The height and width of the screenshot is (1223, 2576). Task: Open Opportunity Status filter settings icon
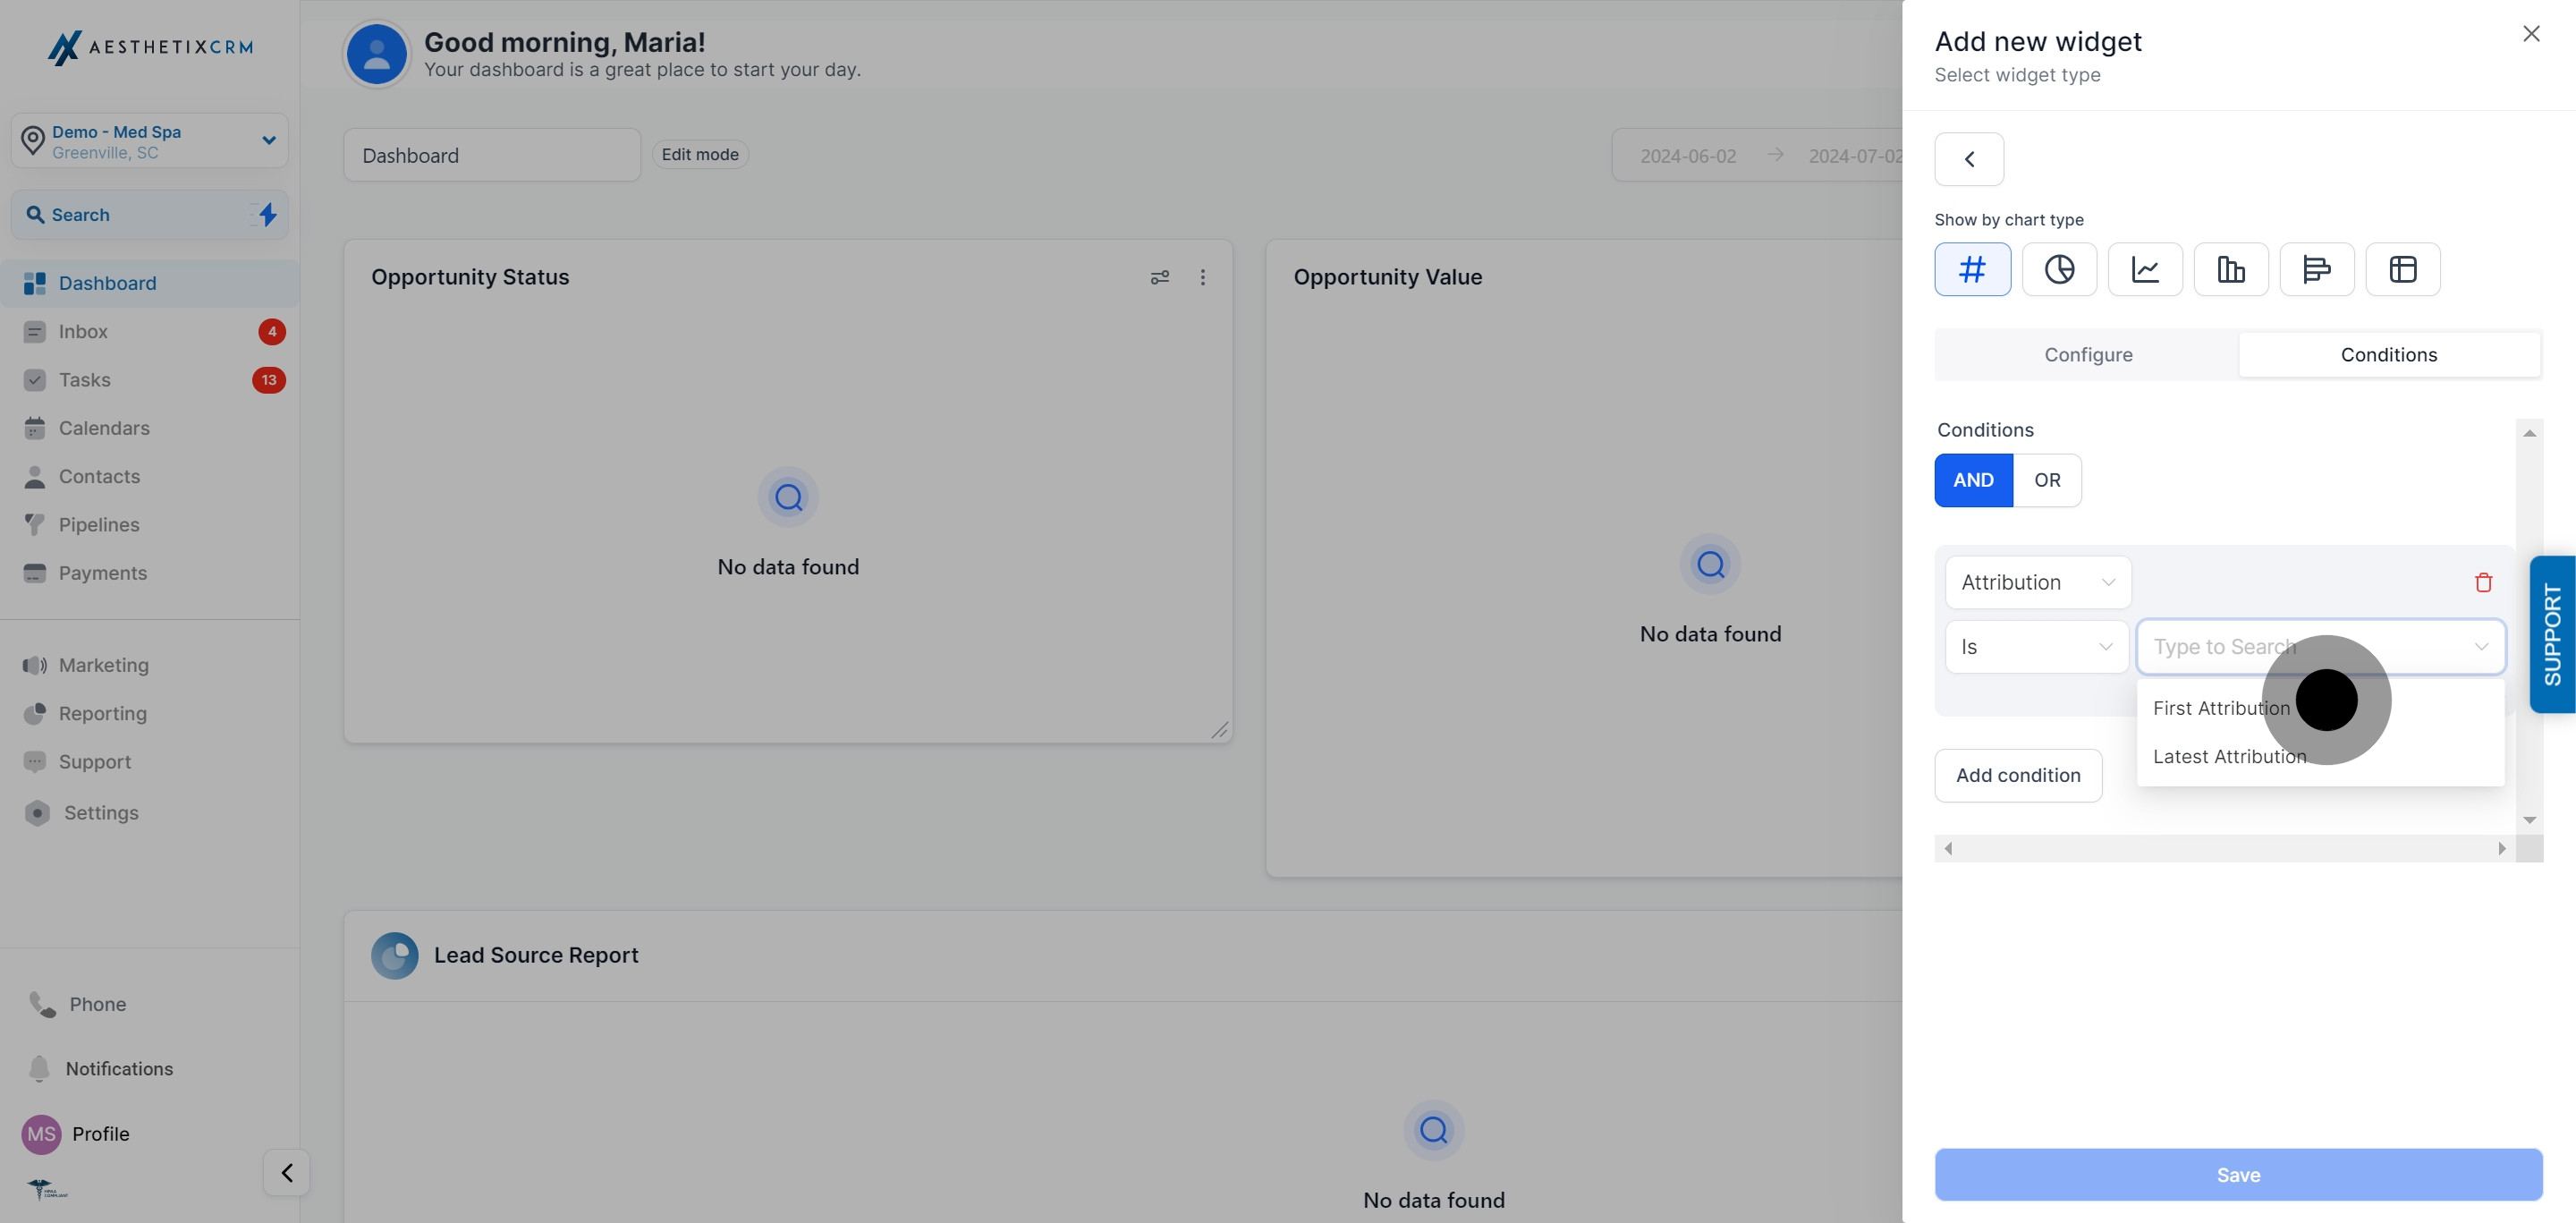pos(1159,277)
